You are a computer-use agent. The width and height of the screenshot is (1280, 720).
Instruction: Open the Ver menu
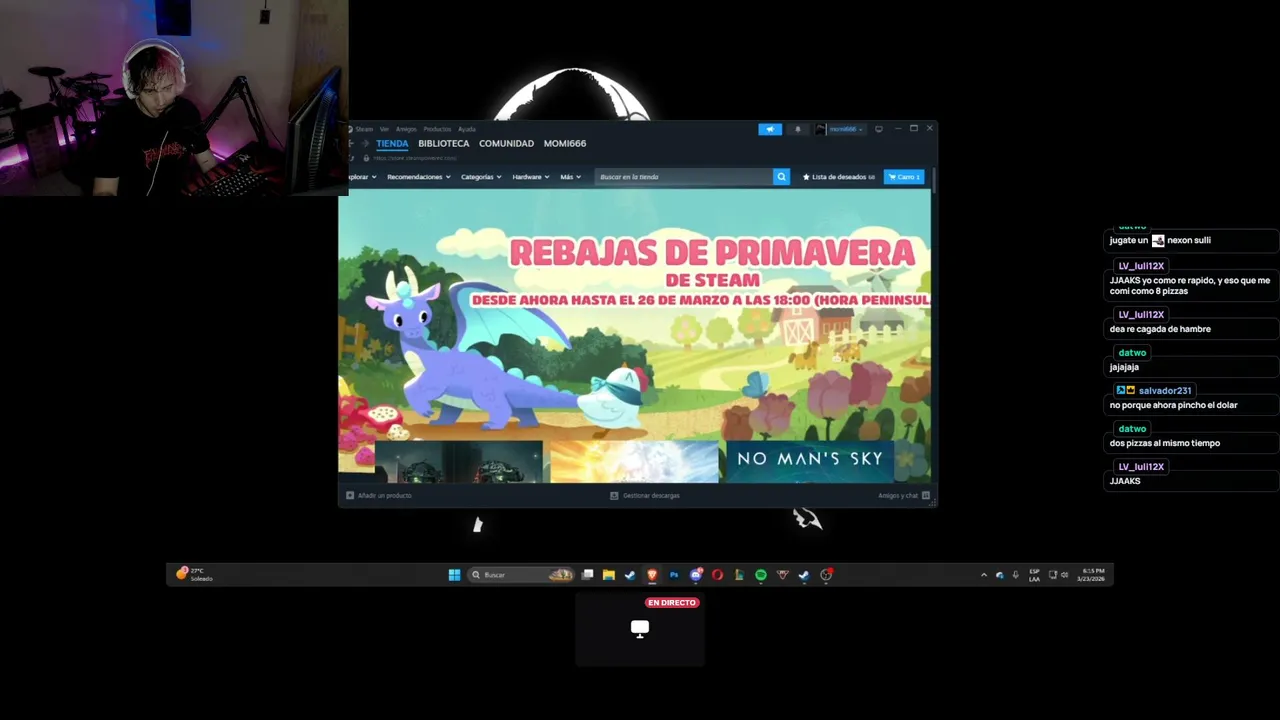(x=384, y=129)
